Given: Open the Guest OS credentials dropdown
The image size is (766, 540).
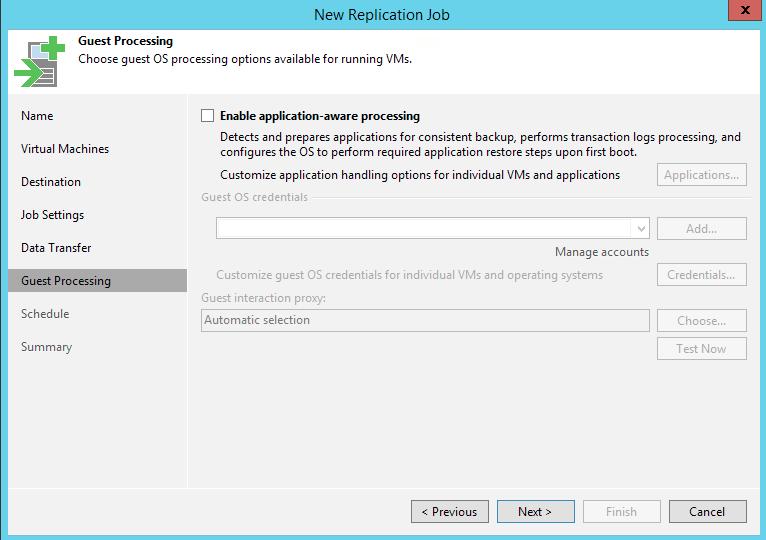Looking at the screenshot, I should tap(640, 228).
